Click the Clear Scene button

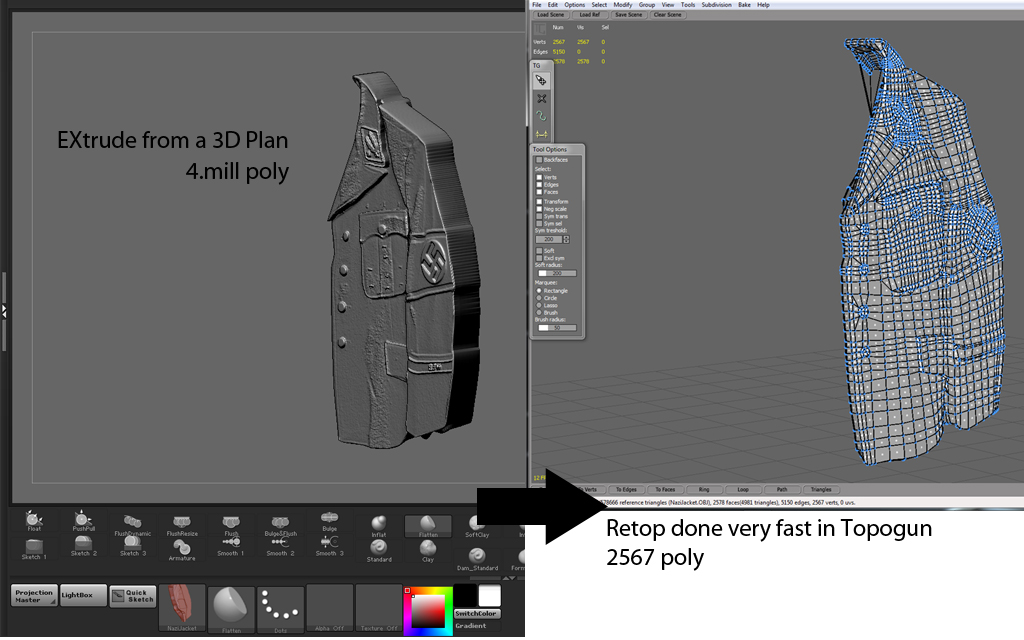[667, 15]
